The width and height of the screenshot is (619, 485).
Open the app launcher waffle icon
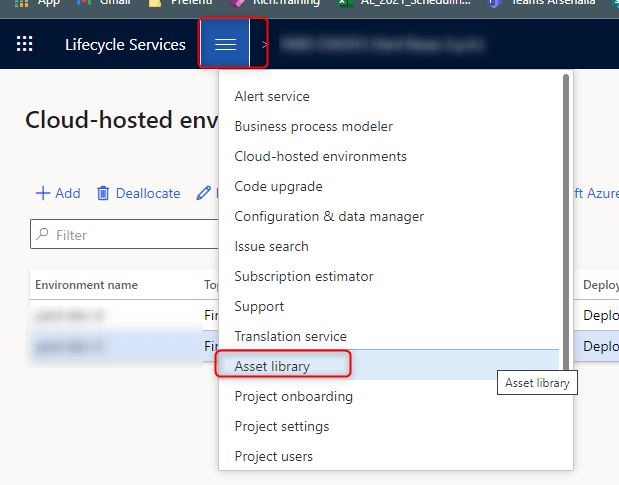click(x=25, y=44)
